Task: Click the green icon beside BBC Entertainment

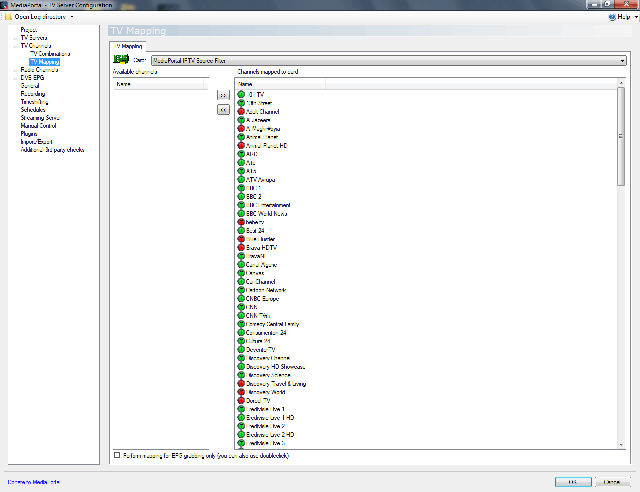Action: (x=241, y=205)
